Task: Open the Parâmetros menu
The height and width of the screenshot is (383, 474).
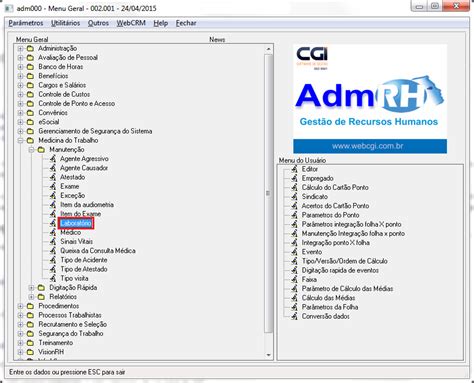Action: pos(26,23)
